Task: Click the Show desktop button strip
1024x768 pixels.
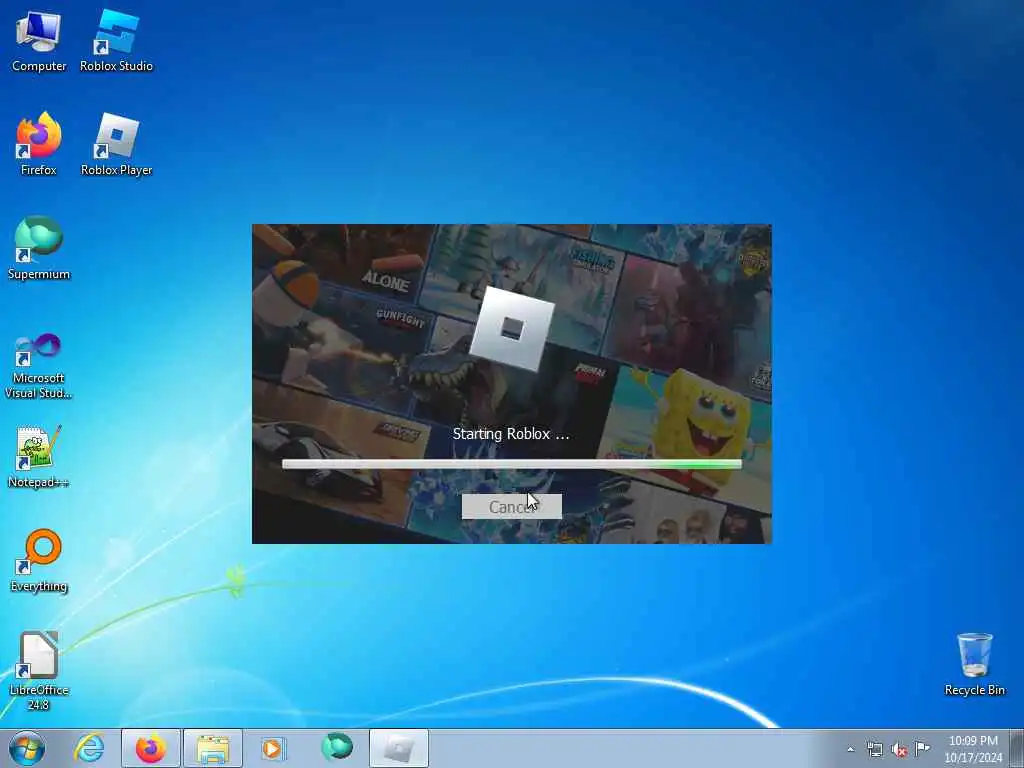Action: click(1017, 748)
